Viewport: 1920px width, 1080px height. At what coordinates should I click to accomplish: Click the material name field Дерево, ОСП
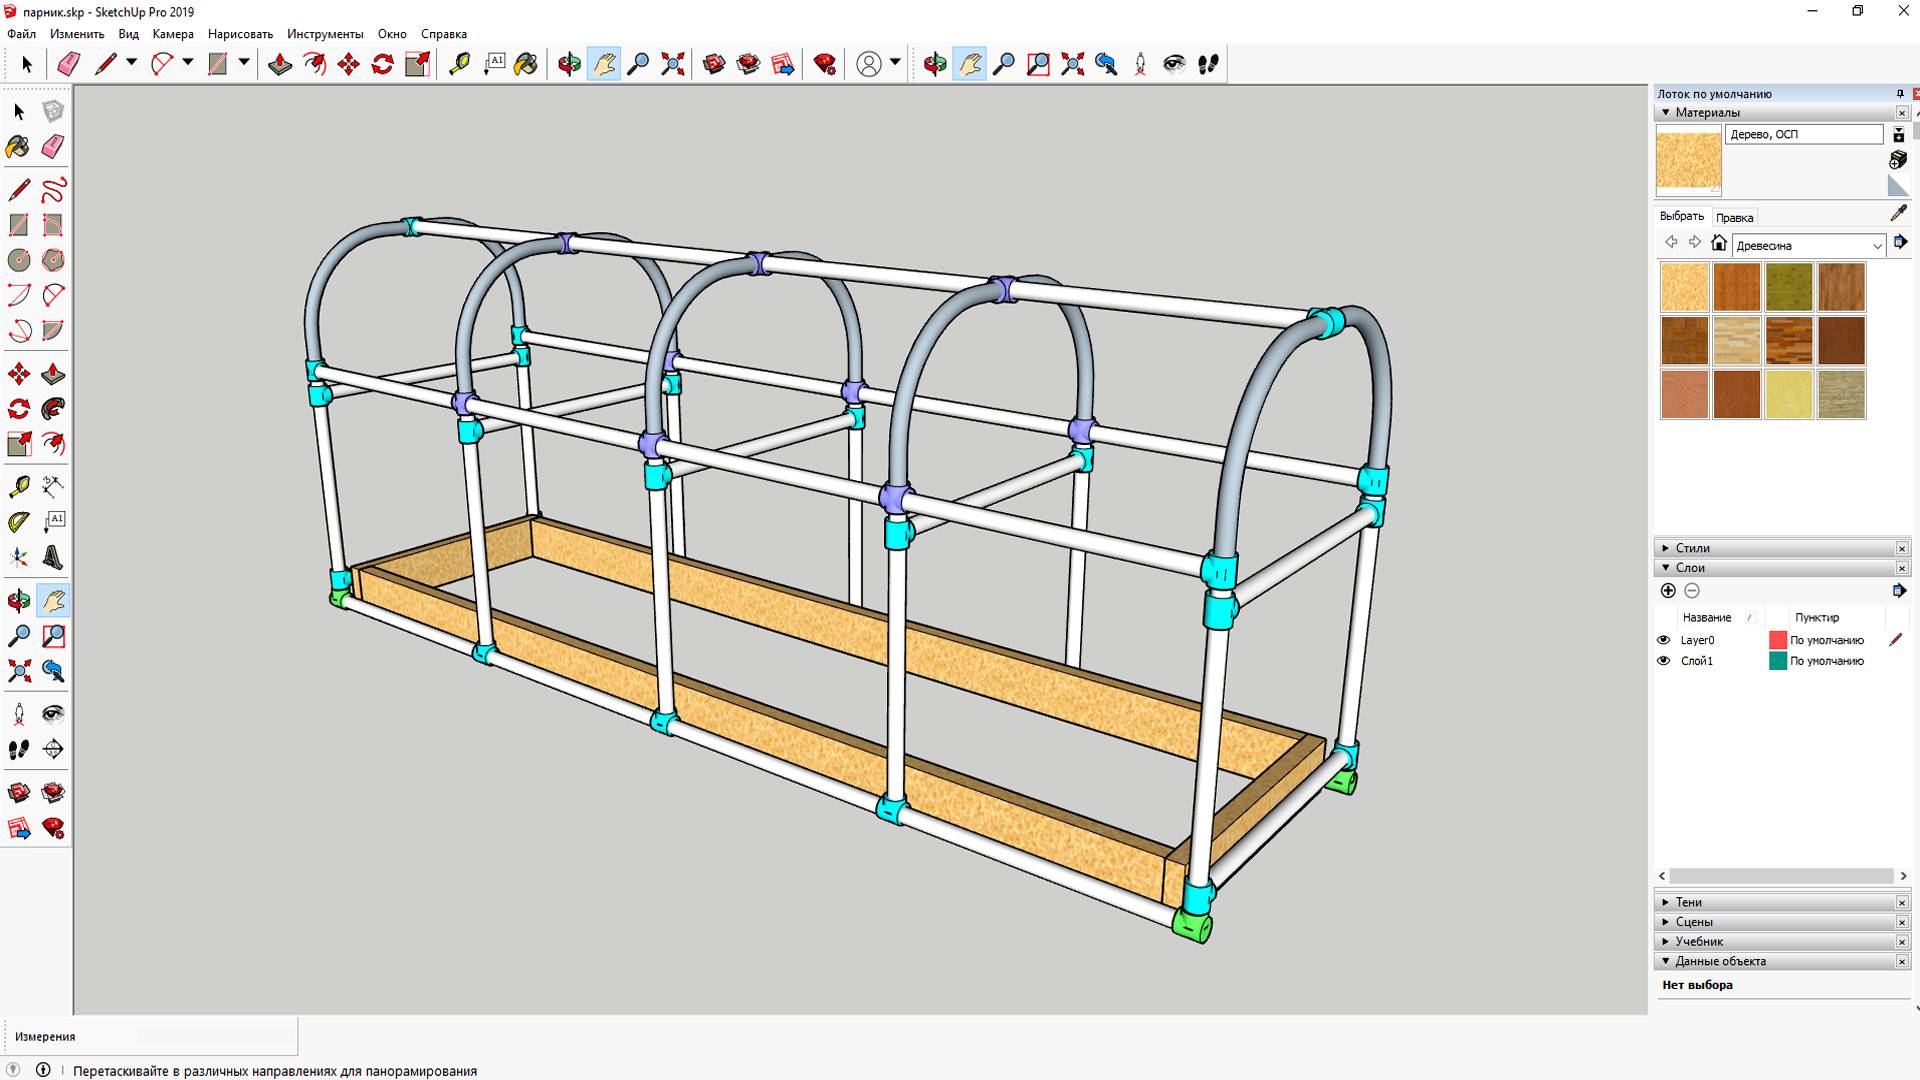click(x=1803, y=135)
